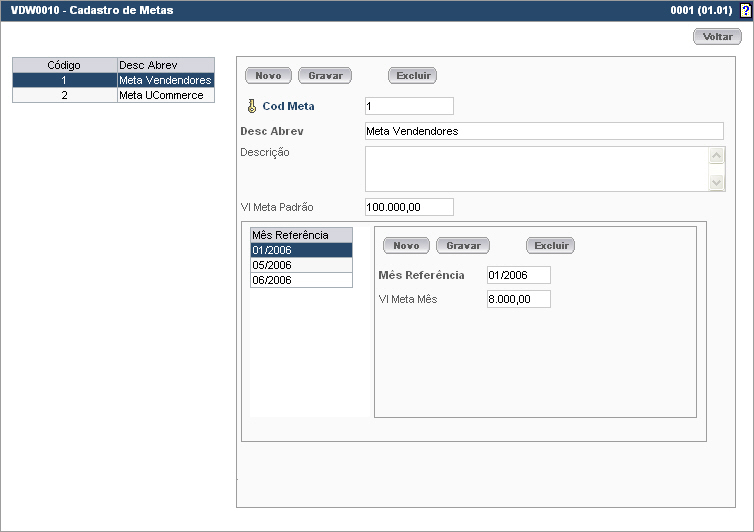The width and height of the screenshot is (754, 532).
Task: Select the Meta UCommerce row
Action: [x=113, y=95]
